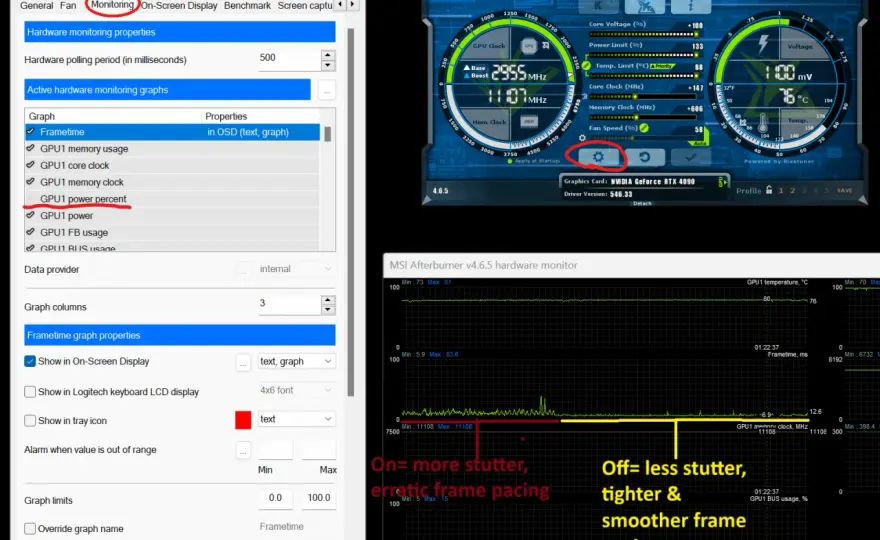Screen dimensions: 880x540
Task: Enable Show in tray icon
Action: point(30,420)
